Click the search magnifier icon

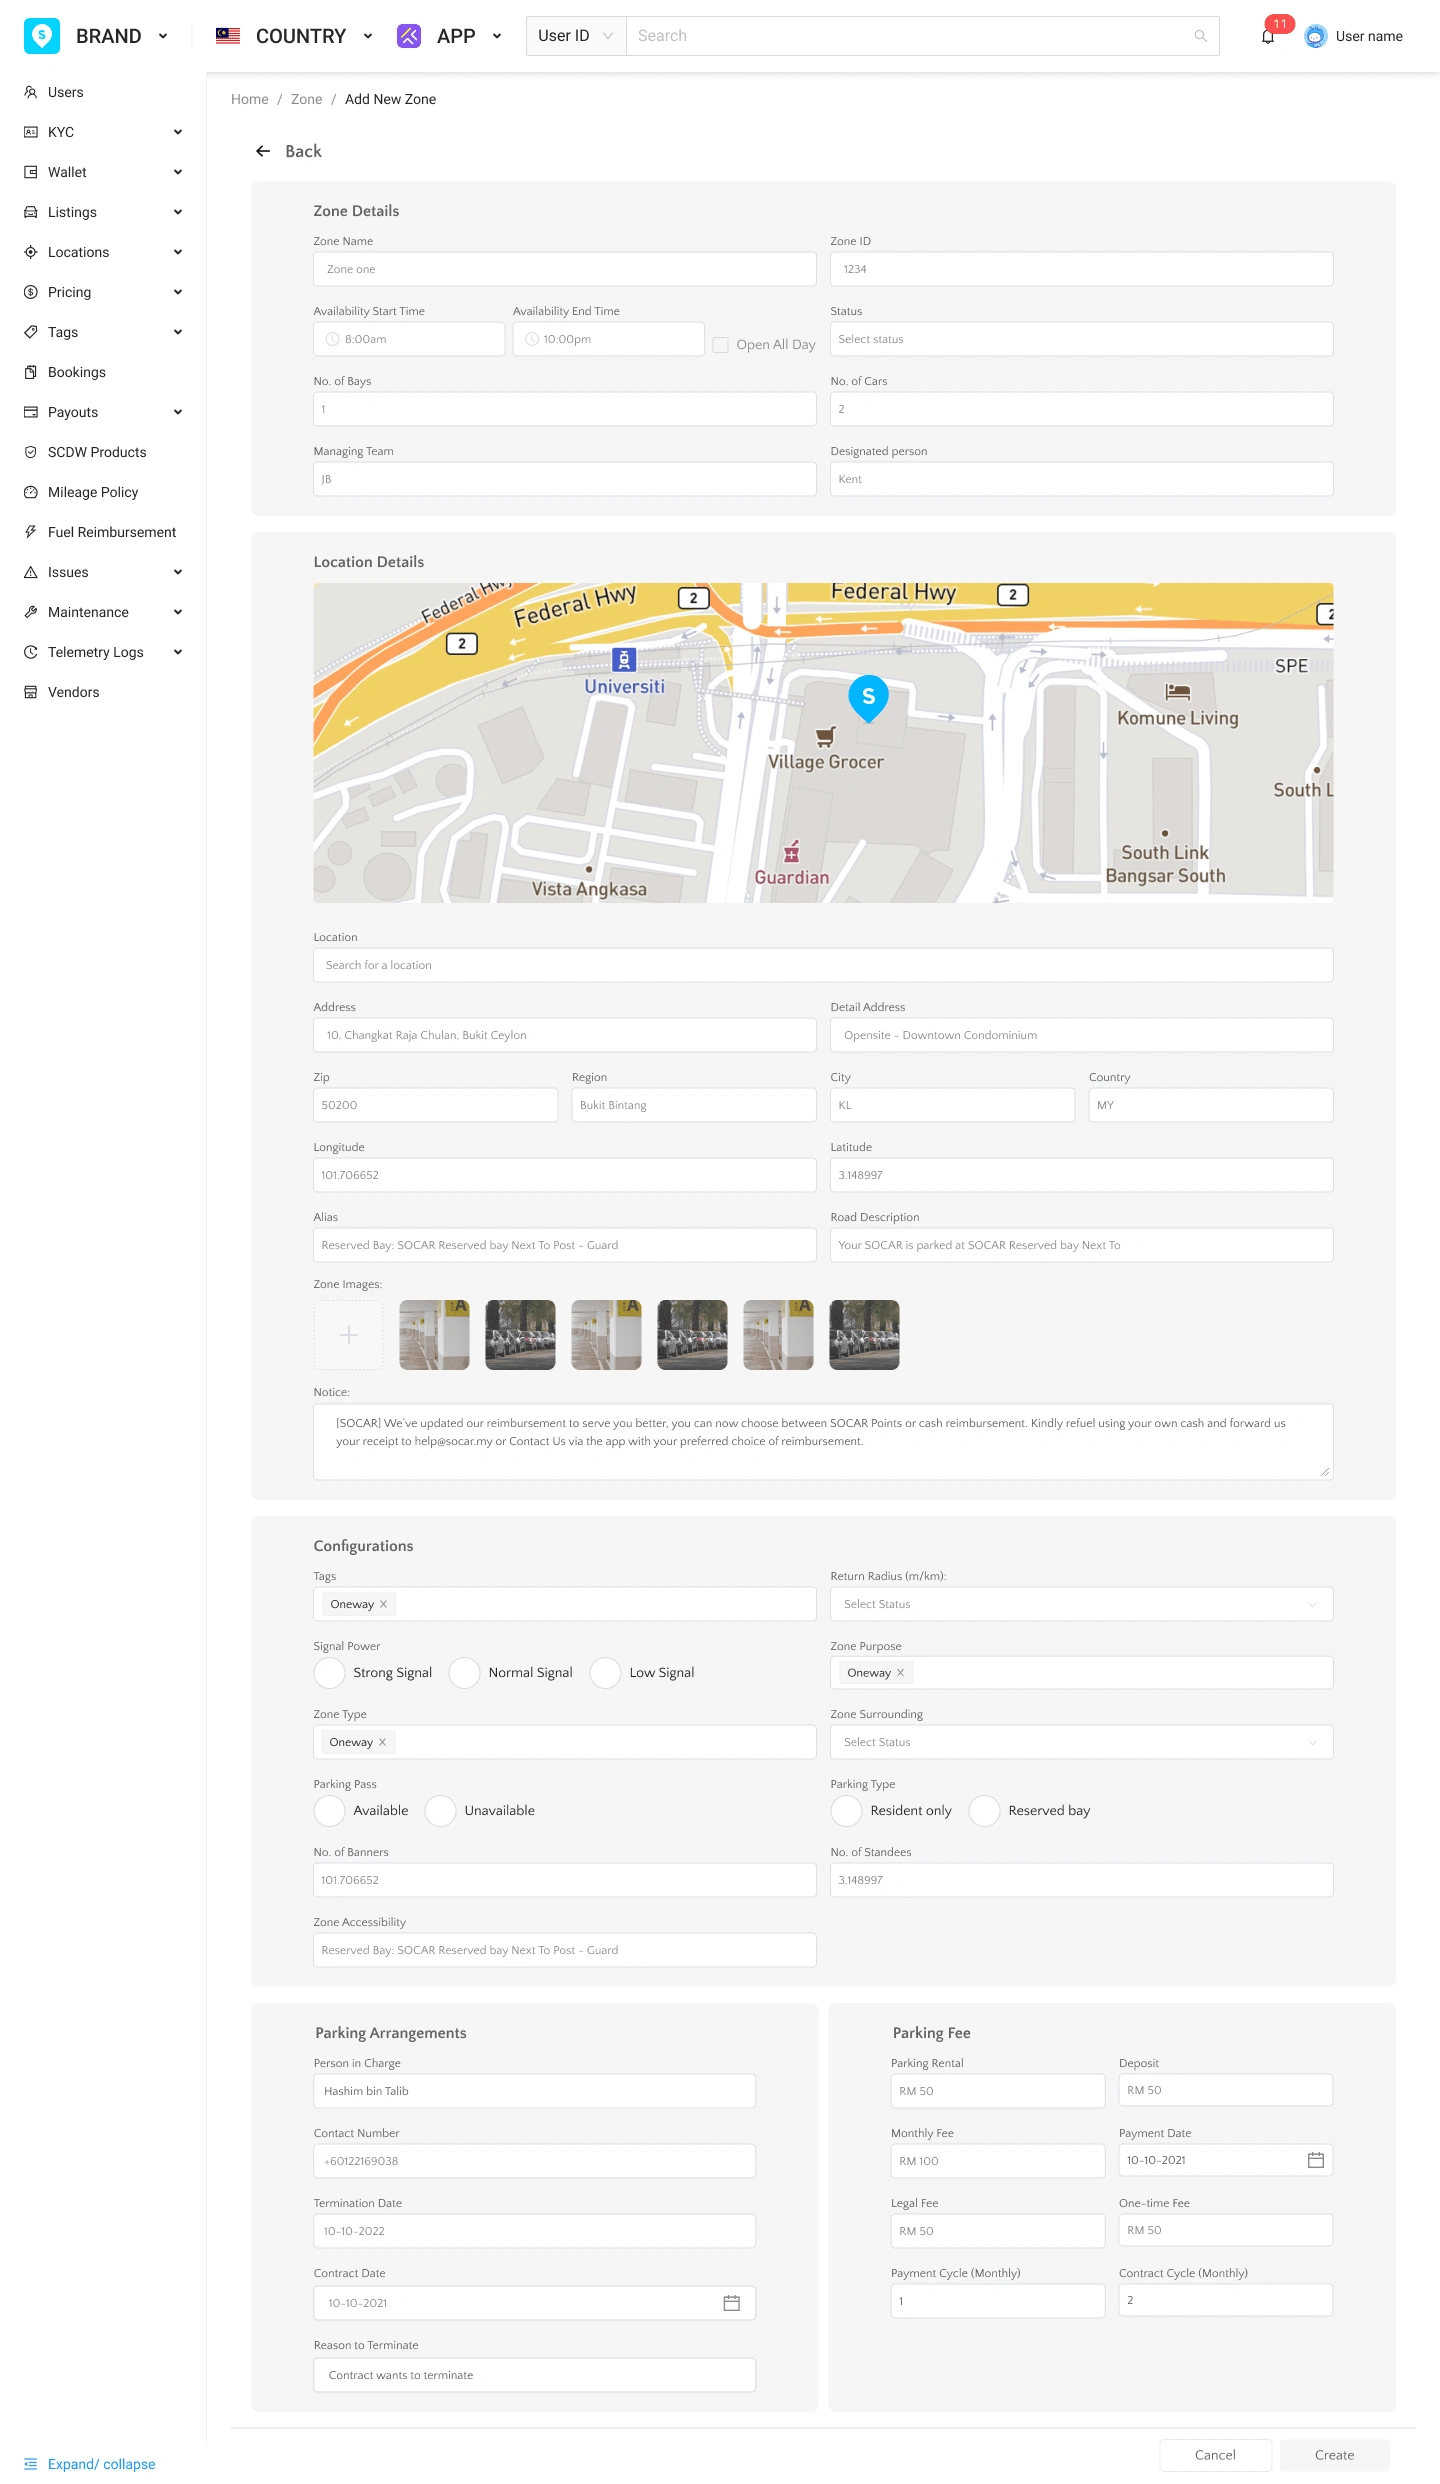1200,36
